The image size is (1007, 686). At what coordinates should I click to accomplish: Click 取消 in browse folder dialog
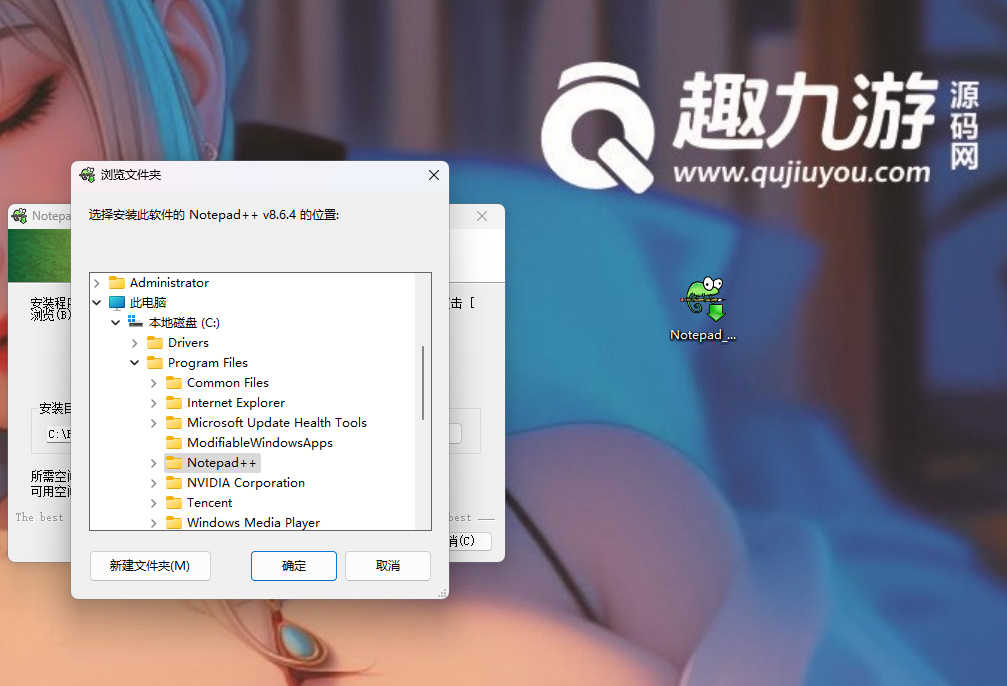tap(388, 566)
